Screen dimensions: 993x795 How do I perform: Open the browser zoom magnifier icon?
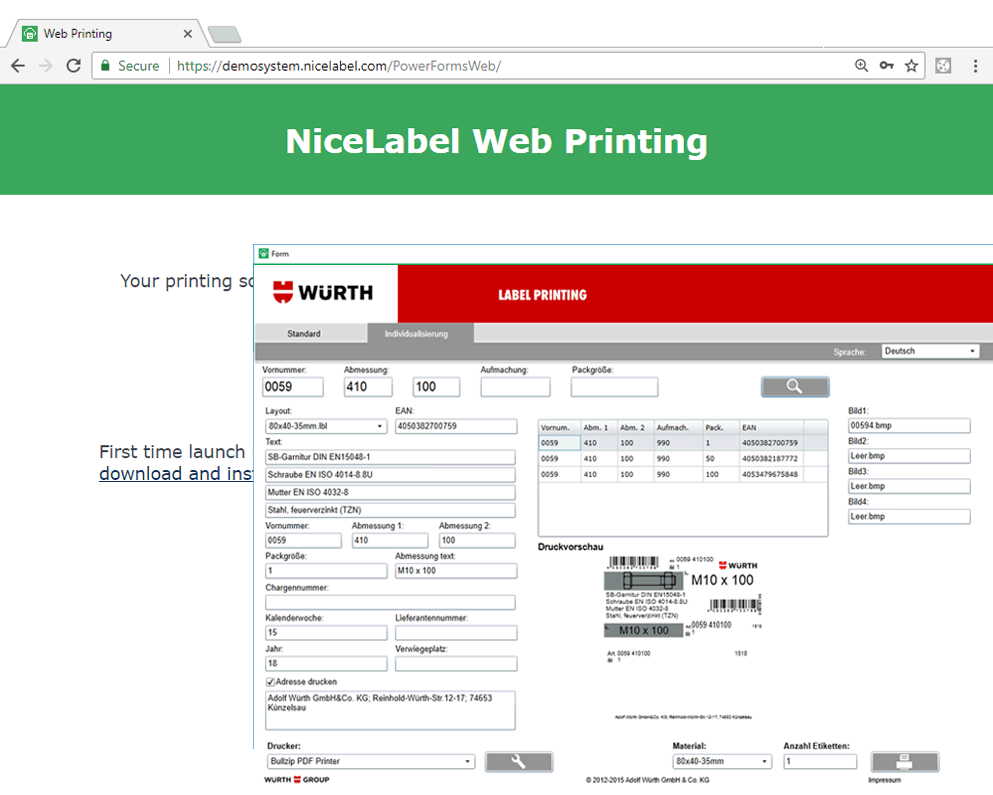point(861,65)
